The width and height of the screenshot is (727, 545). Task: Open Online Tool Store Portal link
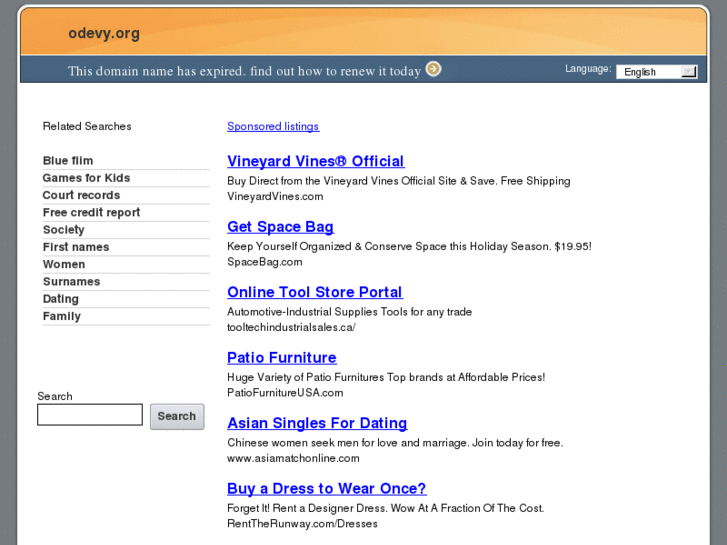pyautogui.click(x=315, y=292)
